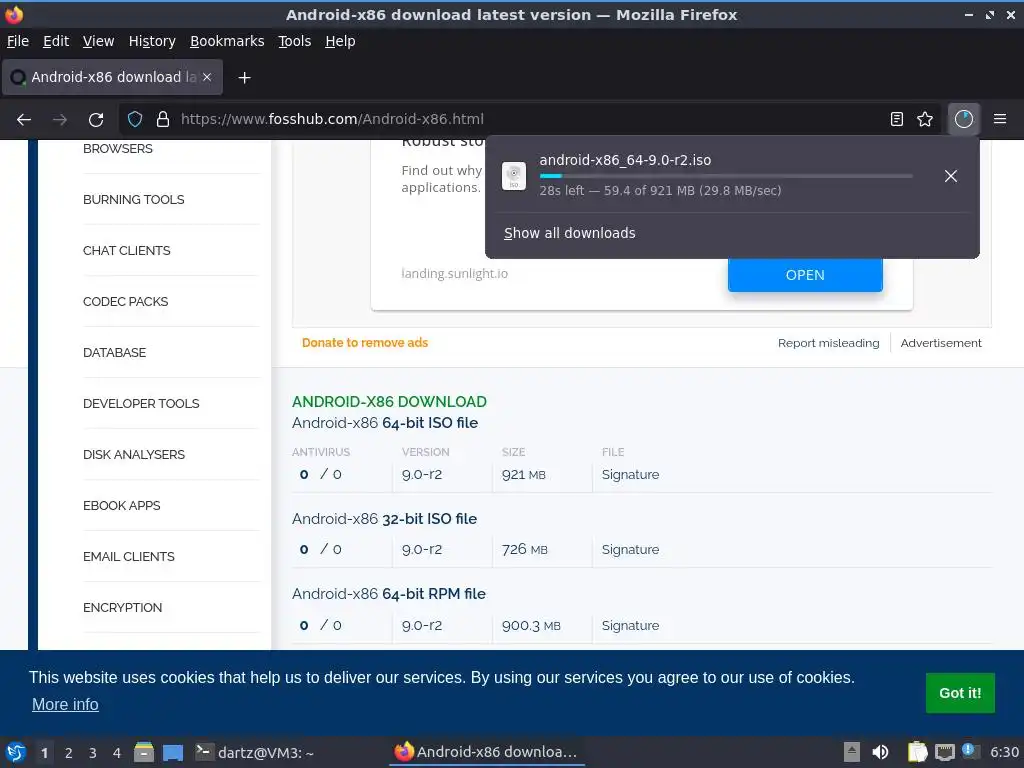Close the Android-x86 download tab

click(207, 77)
